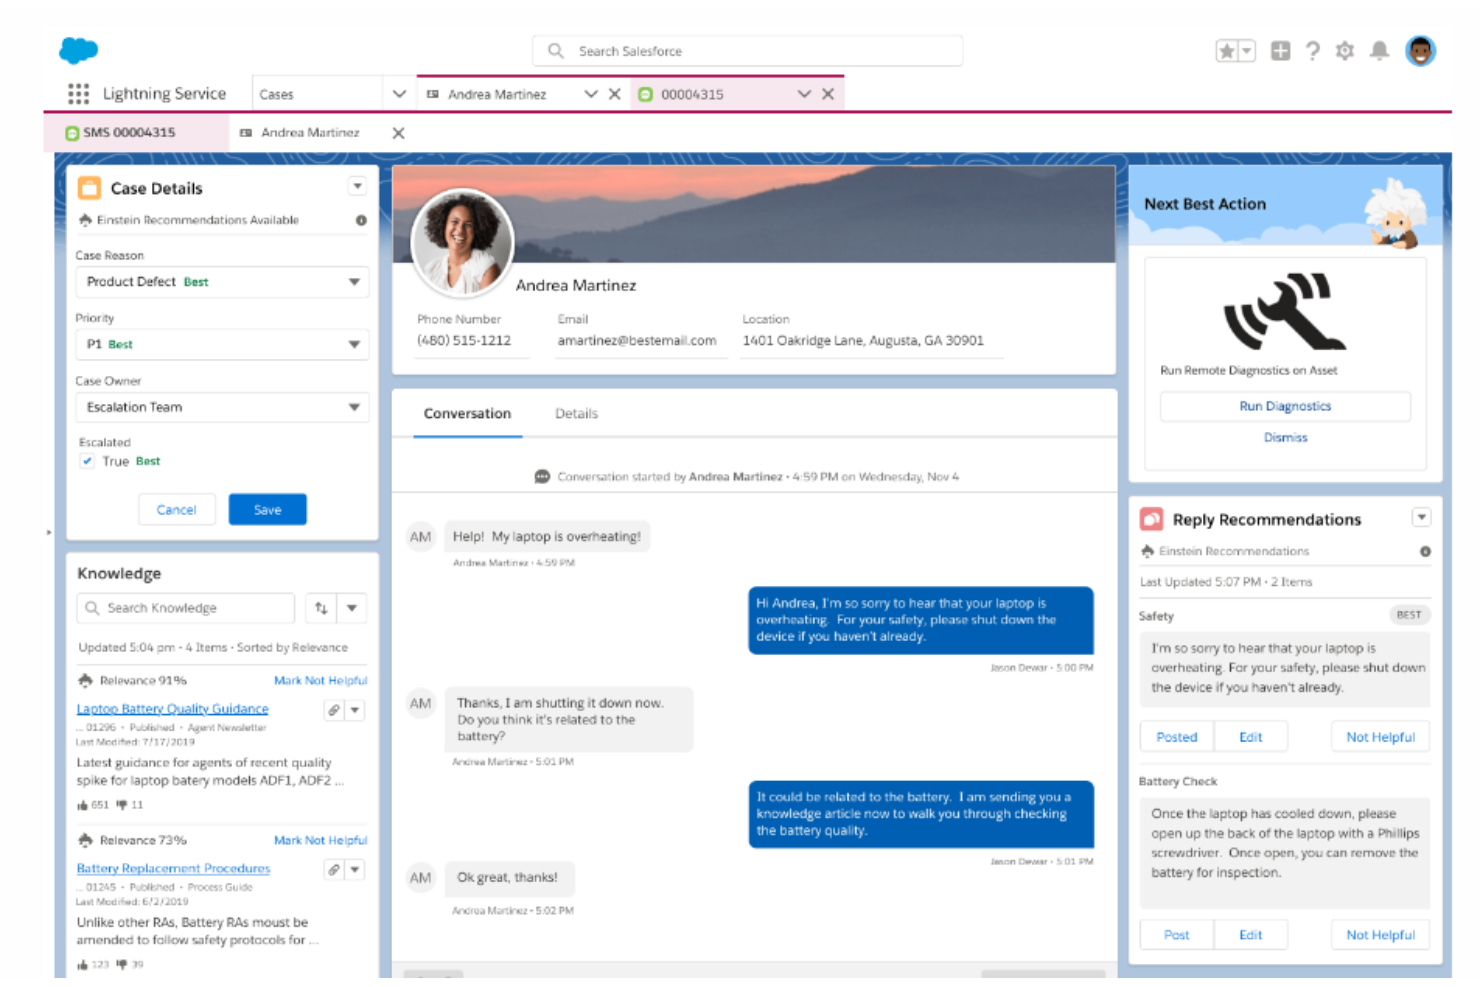This screenshot has width=1480, height=987.
Task: Open the notifications bell
Action: pyautogui.click(x=1379, y=50)
